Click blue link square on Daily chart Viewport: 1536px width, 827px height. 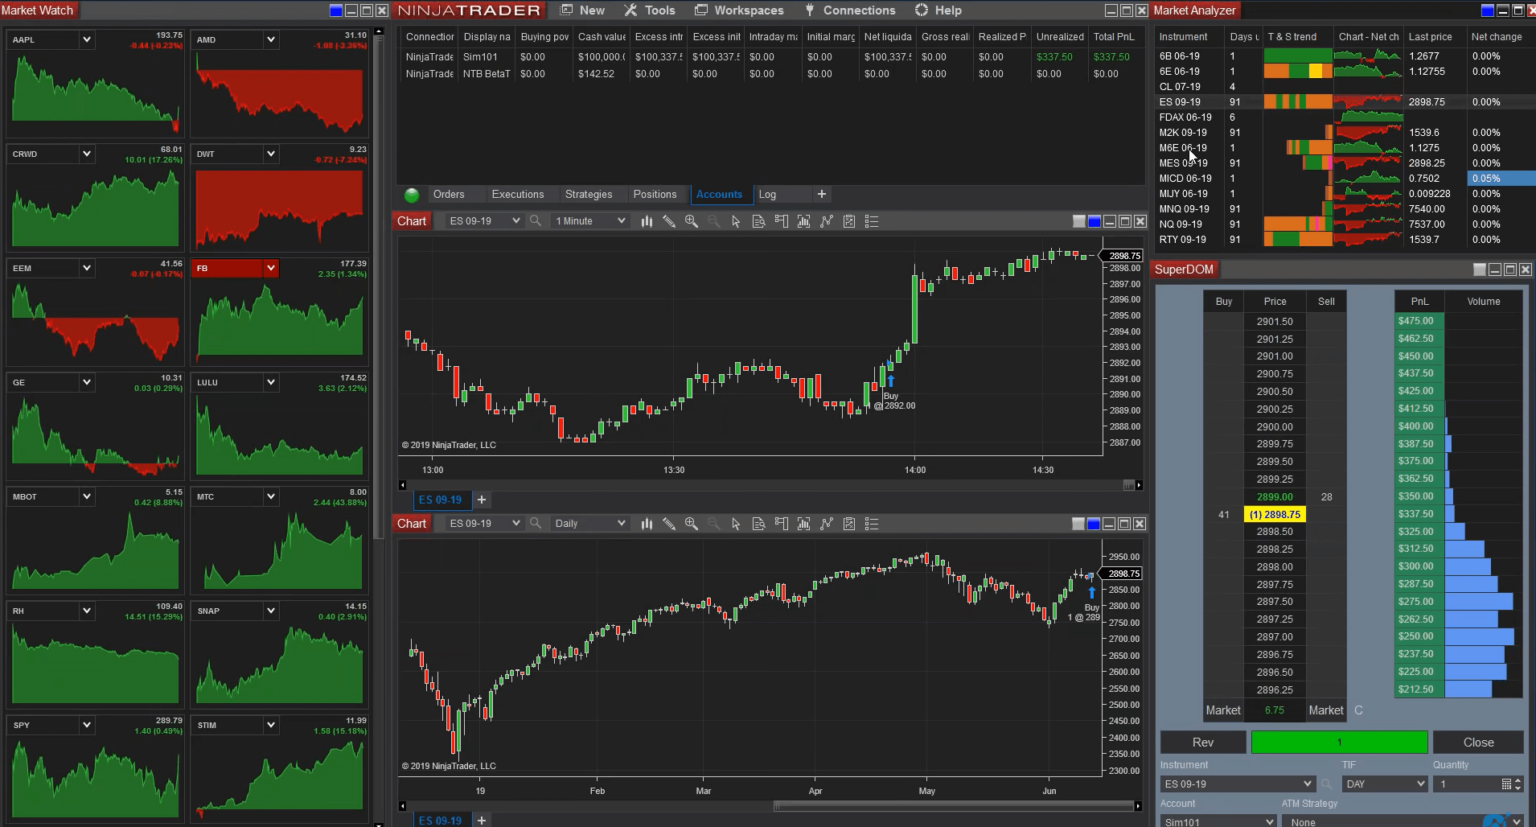point(1094,523)
